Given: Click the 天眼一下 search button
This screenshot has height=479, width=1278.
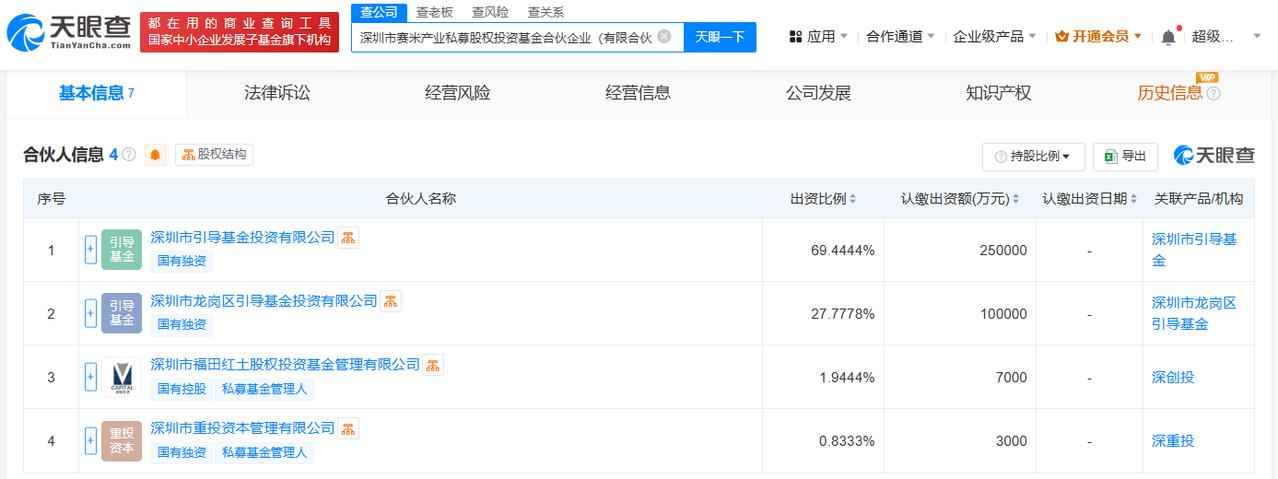Looking at the screenshot, I should click(720, 37).
